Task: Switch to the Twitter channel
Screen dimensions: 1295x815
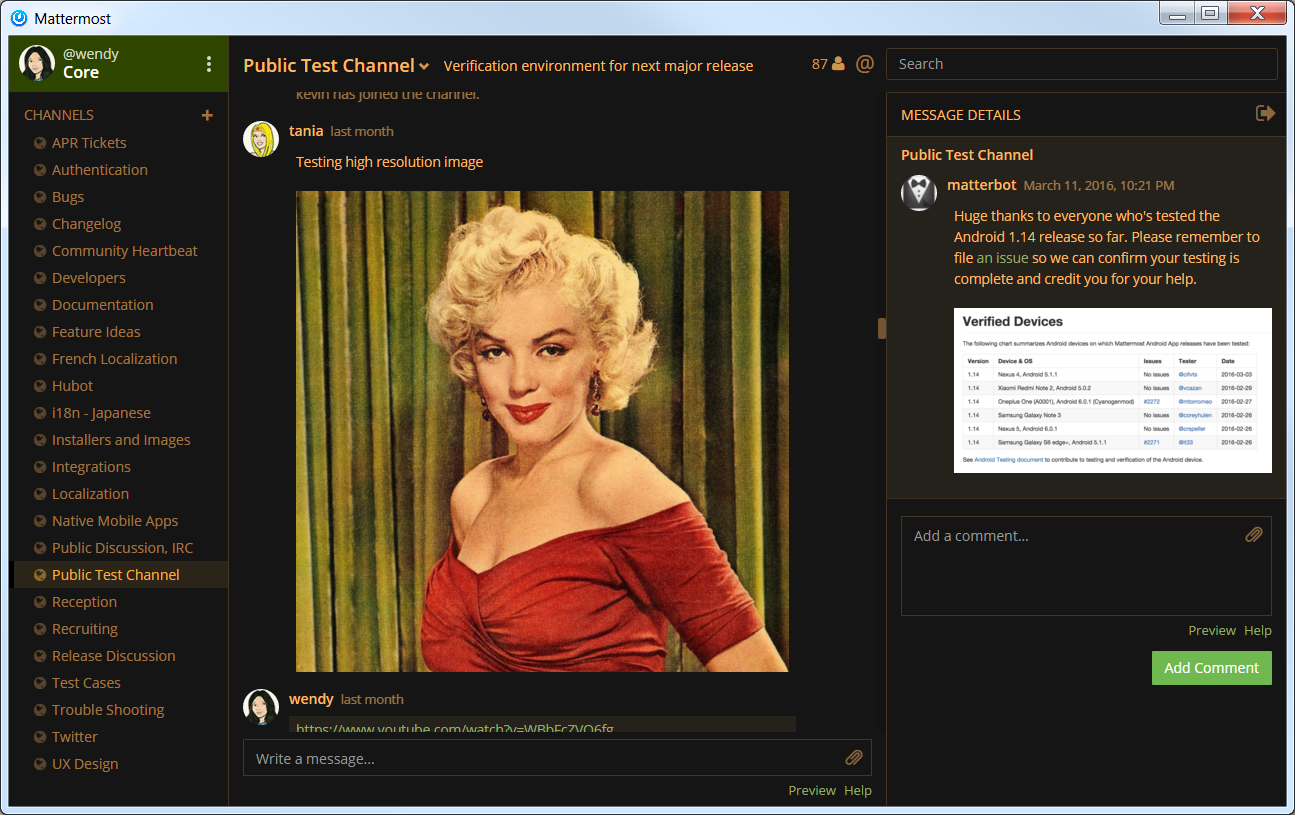Action: coord(75,737)
